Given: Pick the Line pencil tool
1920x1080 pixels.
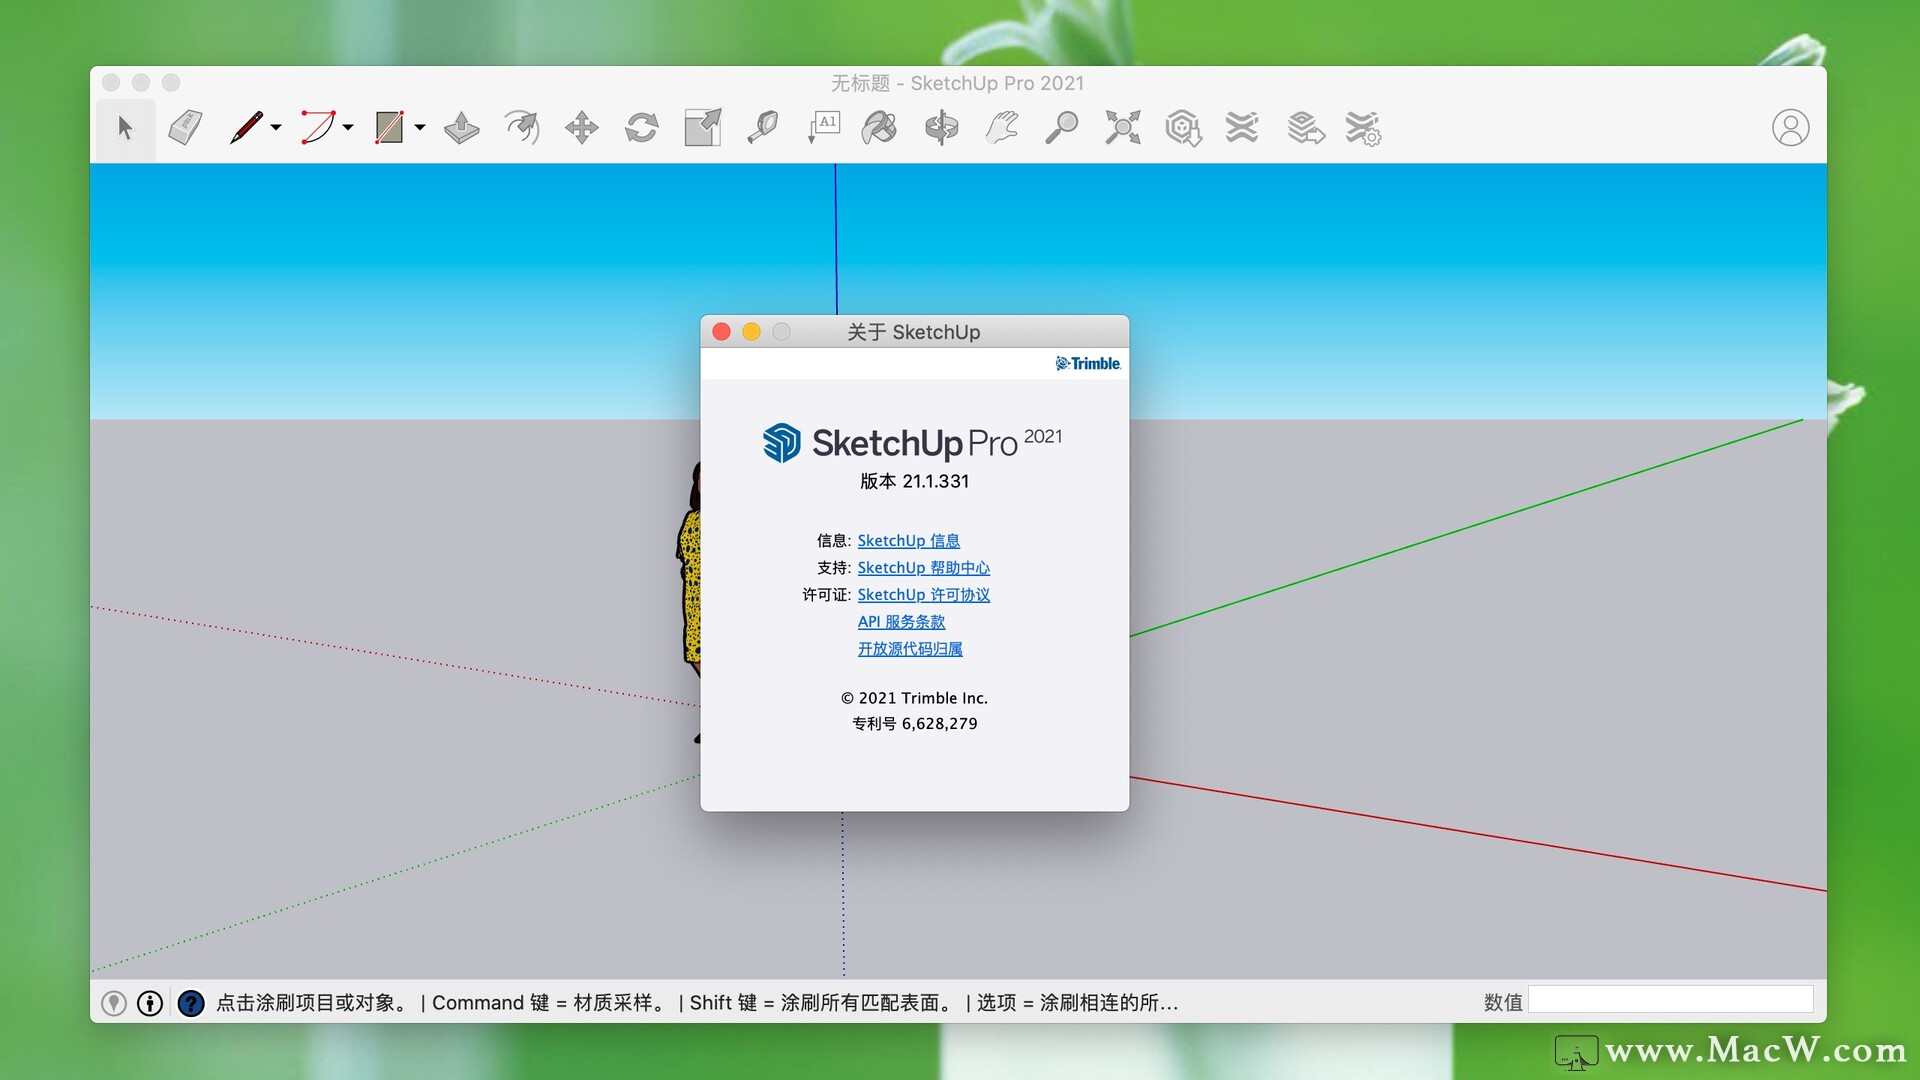Looking at the screenshot, I should 246,128.
